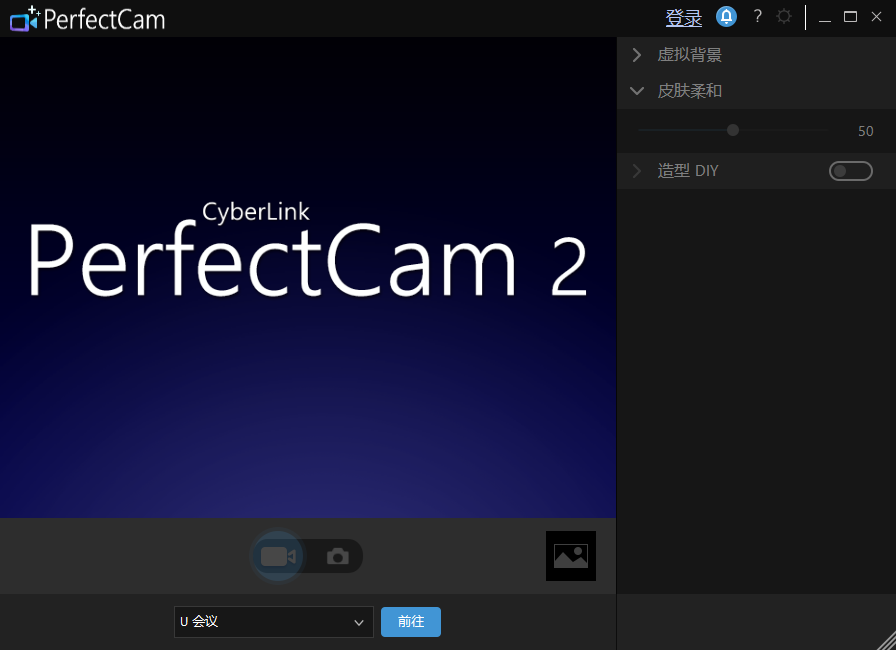Image resolution: width=896 pixels, height=650 pixels.
Task: Adjust the skin smoothing slider handle
Action: (732, 130)
